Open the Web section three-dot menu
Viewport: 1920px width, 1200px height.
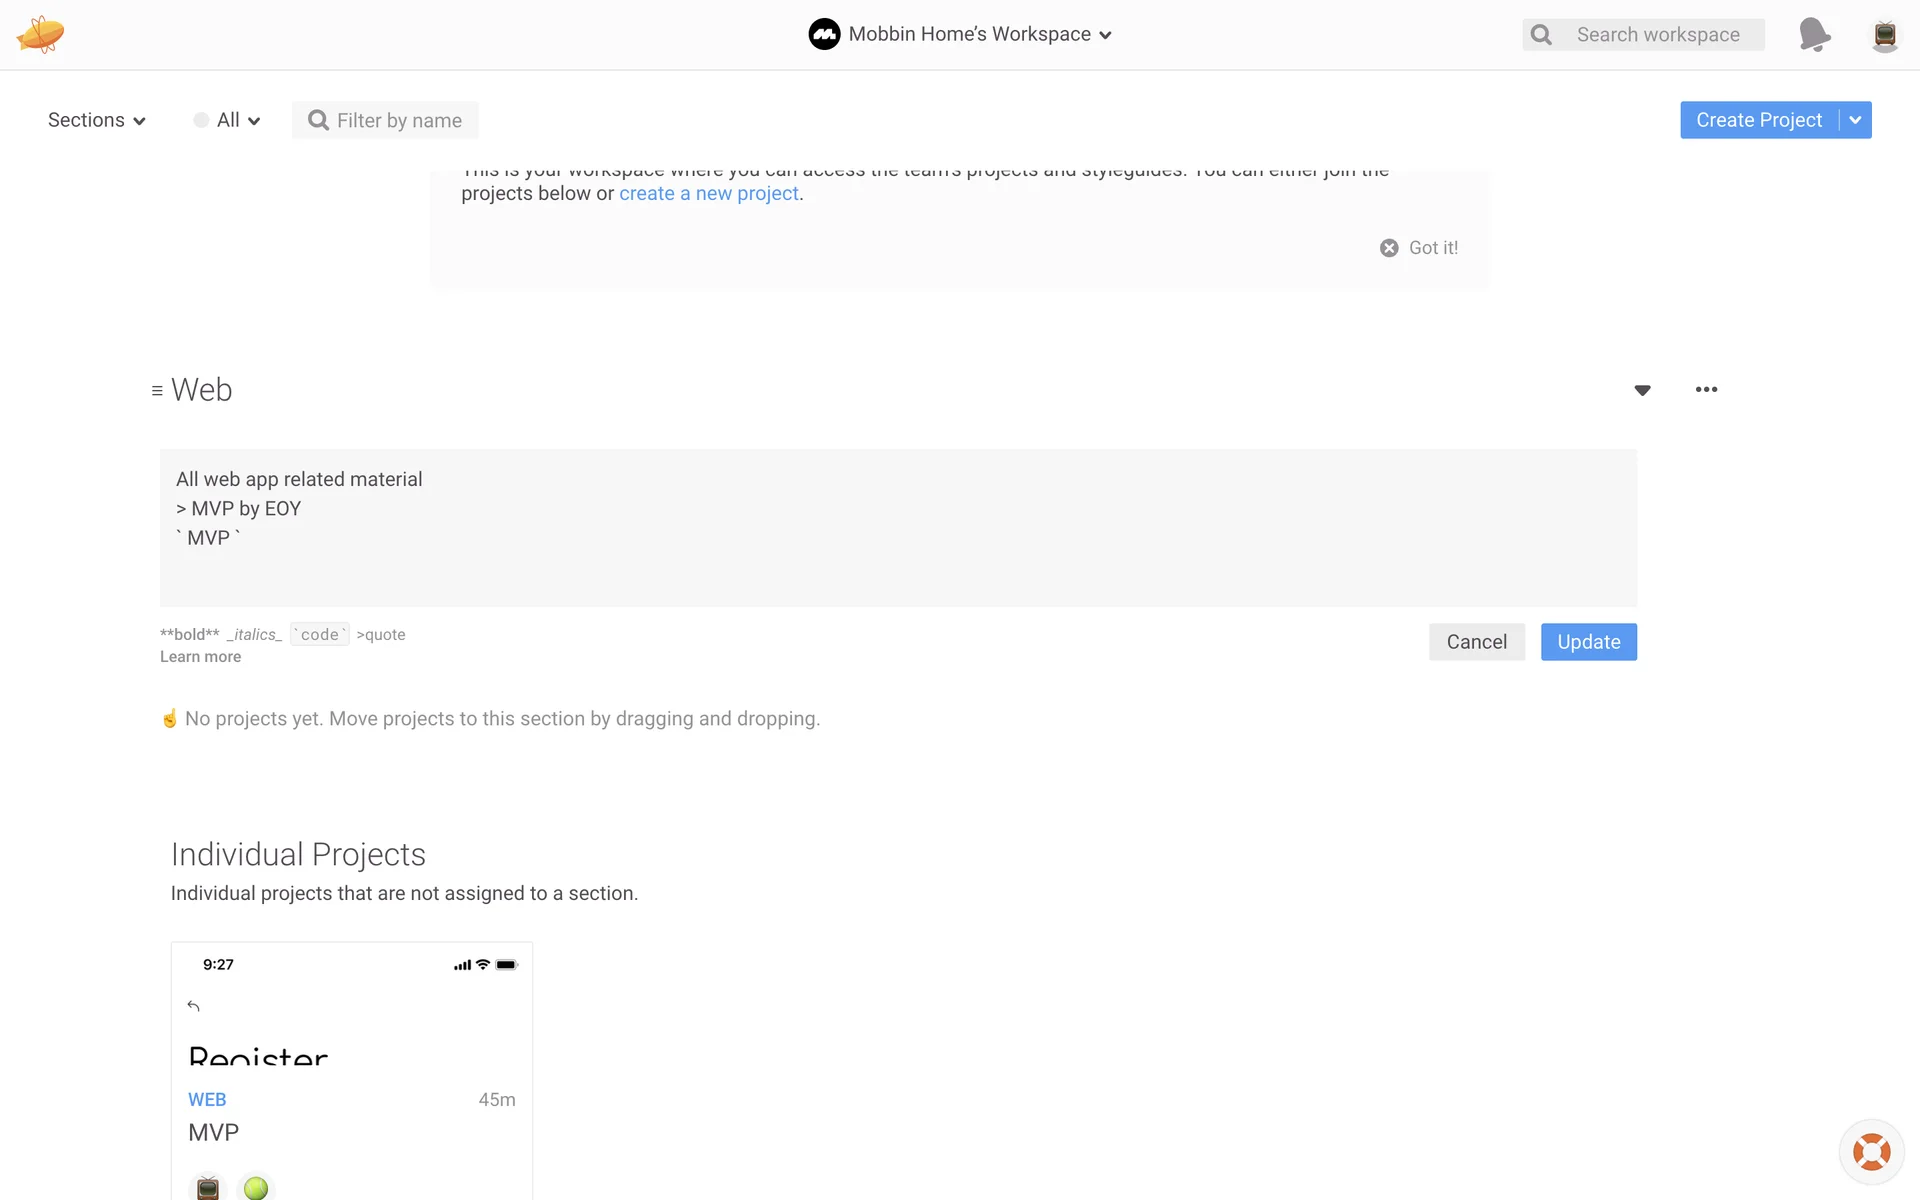[1706, 390]
